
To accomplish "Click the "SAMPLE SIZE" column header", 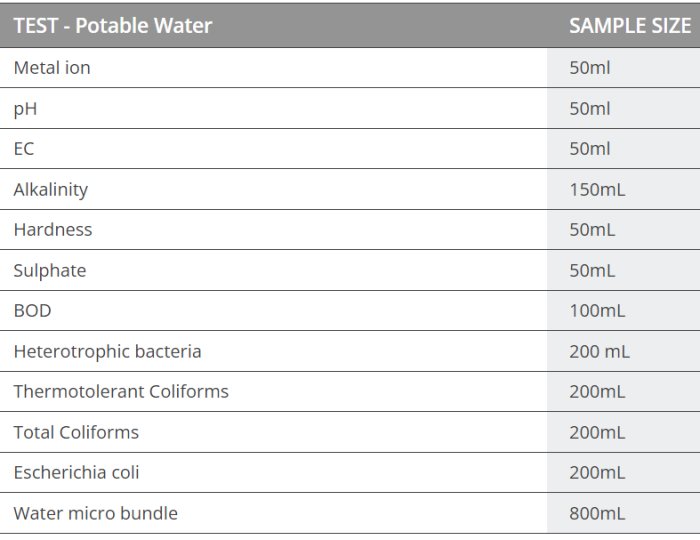I will 629,26.
